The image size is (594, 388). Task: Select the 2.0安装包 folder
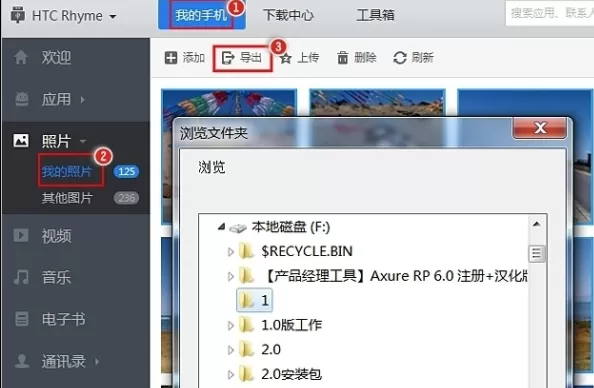(292, 374)
